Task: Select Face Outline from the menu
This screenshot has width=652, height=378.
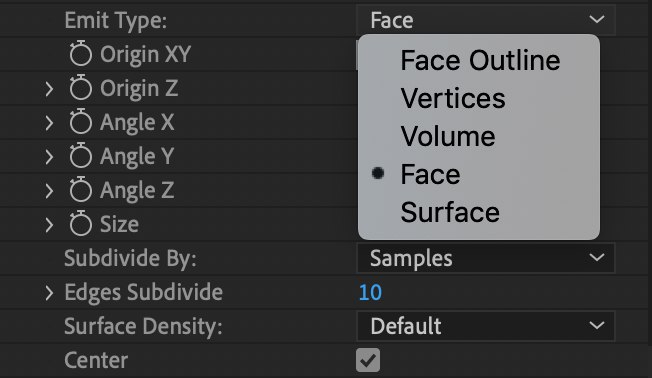Action: tap(479, 61)
